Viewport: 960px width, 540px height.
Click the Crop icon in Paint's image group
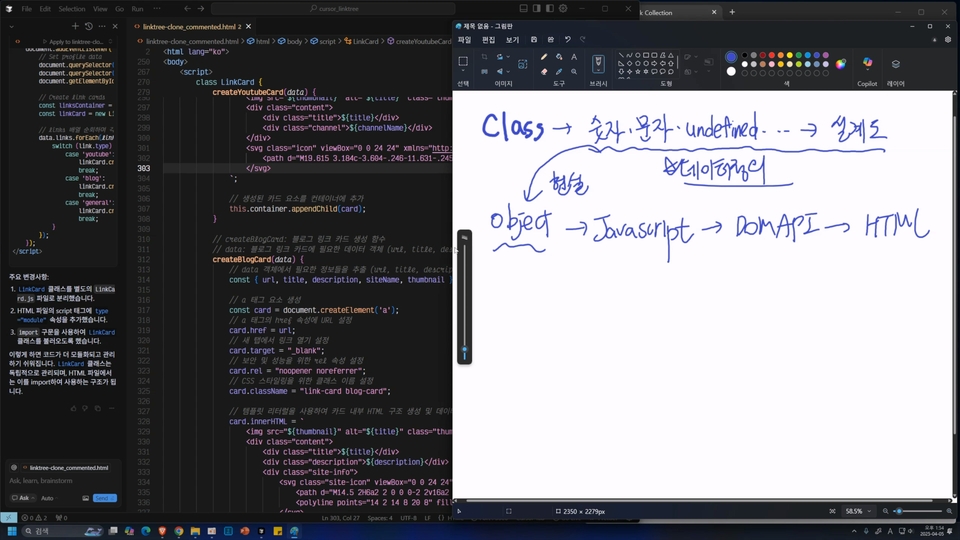coord(484,57)
